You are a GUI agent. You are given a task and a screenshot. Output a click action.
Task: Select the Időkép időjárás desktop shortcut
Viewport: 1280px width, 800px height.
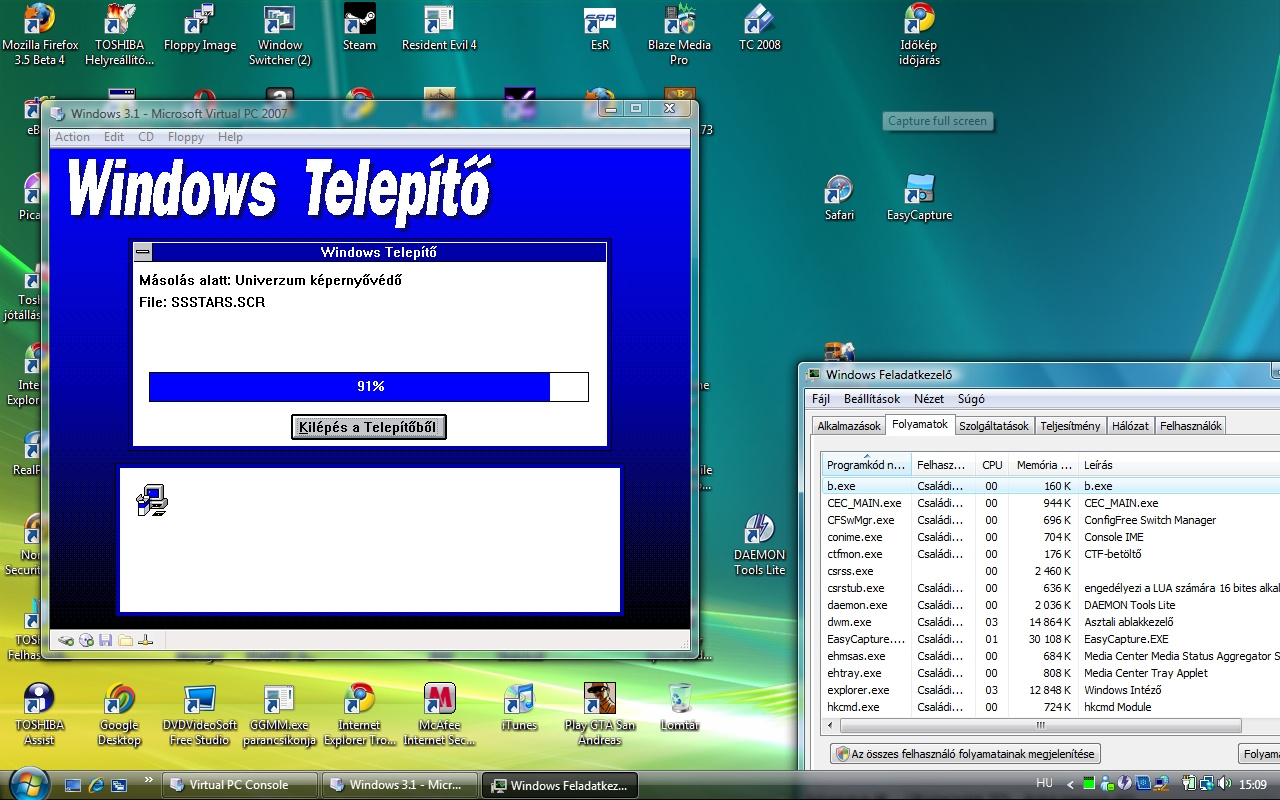click(920, 35)
